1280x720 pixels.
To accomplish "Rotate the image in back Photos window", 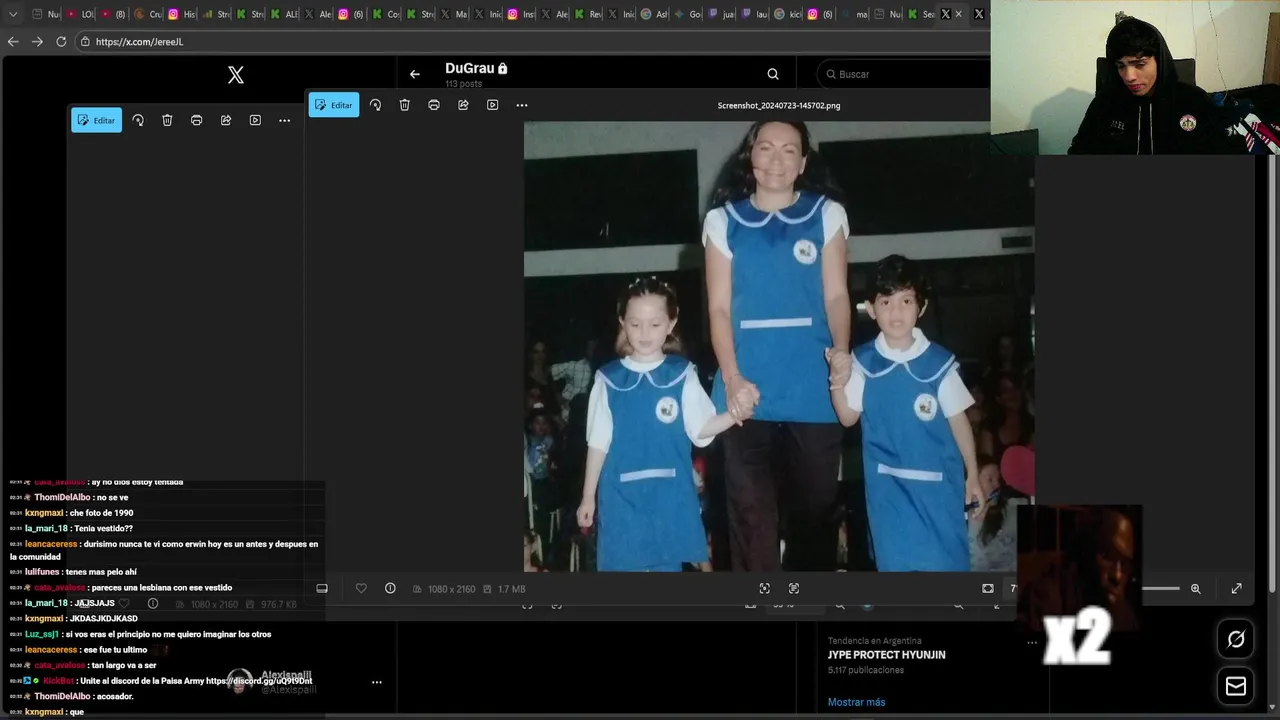I will (x=138, y=120).
